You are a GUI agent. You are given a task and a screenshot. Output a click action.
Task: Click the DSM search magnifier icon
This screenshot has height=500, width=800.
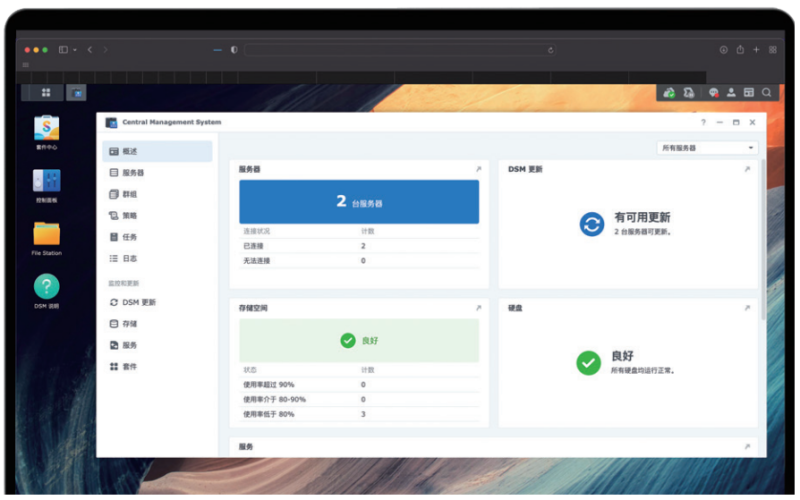pyautogui.click(x=766, y=92)
